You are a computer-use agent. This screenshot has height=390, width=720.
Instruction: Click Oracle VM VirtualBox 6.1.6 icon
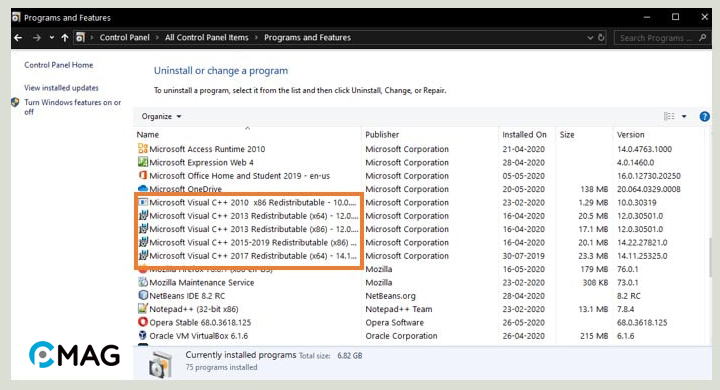coord(143,335)
